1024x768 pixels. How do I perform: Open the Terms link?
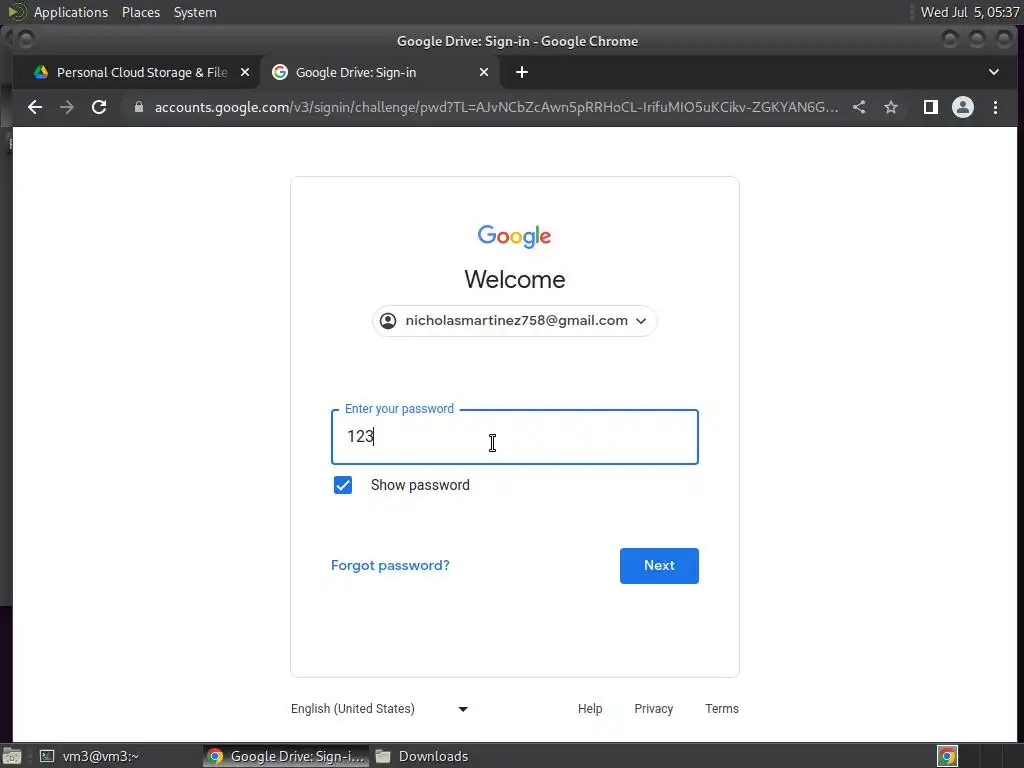pyautogui.click(x=722, y=709)
